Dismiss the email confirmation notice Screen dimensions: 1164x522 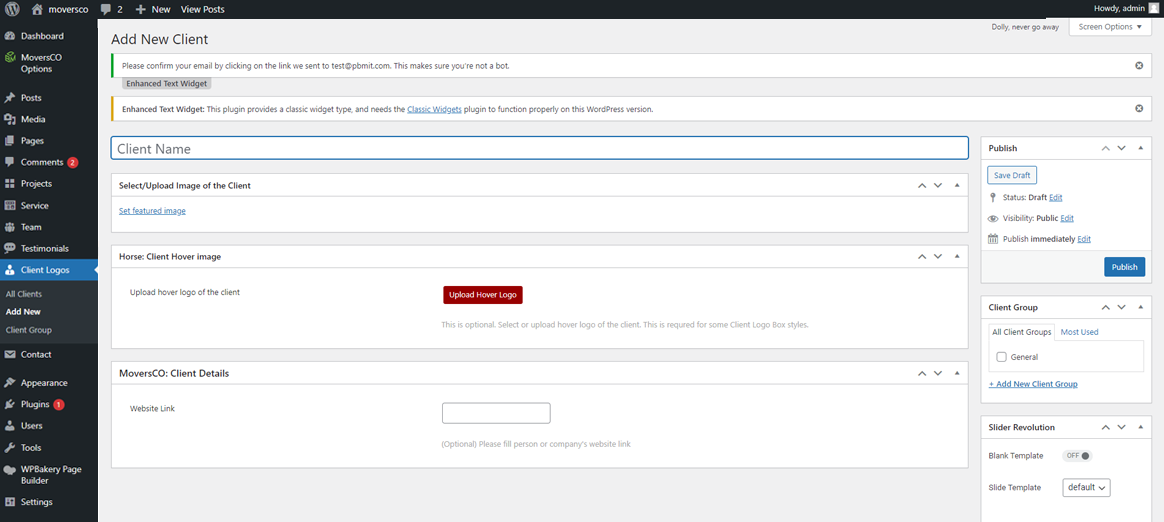click(1138, 65)
